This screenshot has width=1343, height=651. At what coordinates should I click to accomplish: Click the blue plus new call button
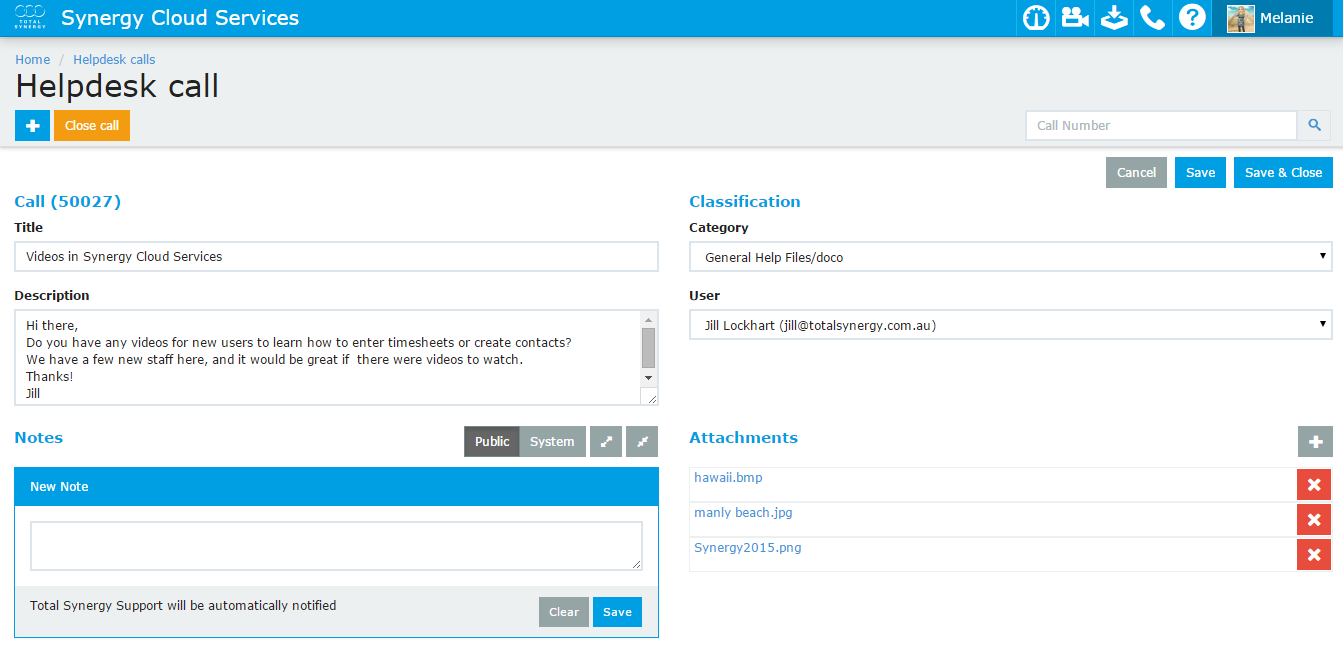[x=32, y=126]
